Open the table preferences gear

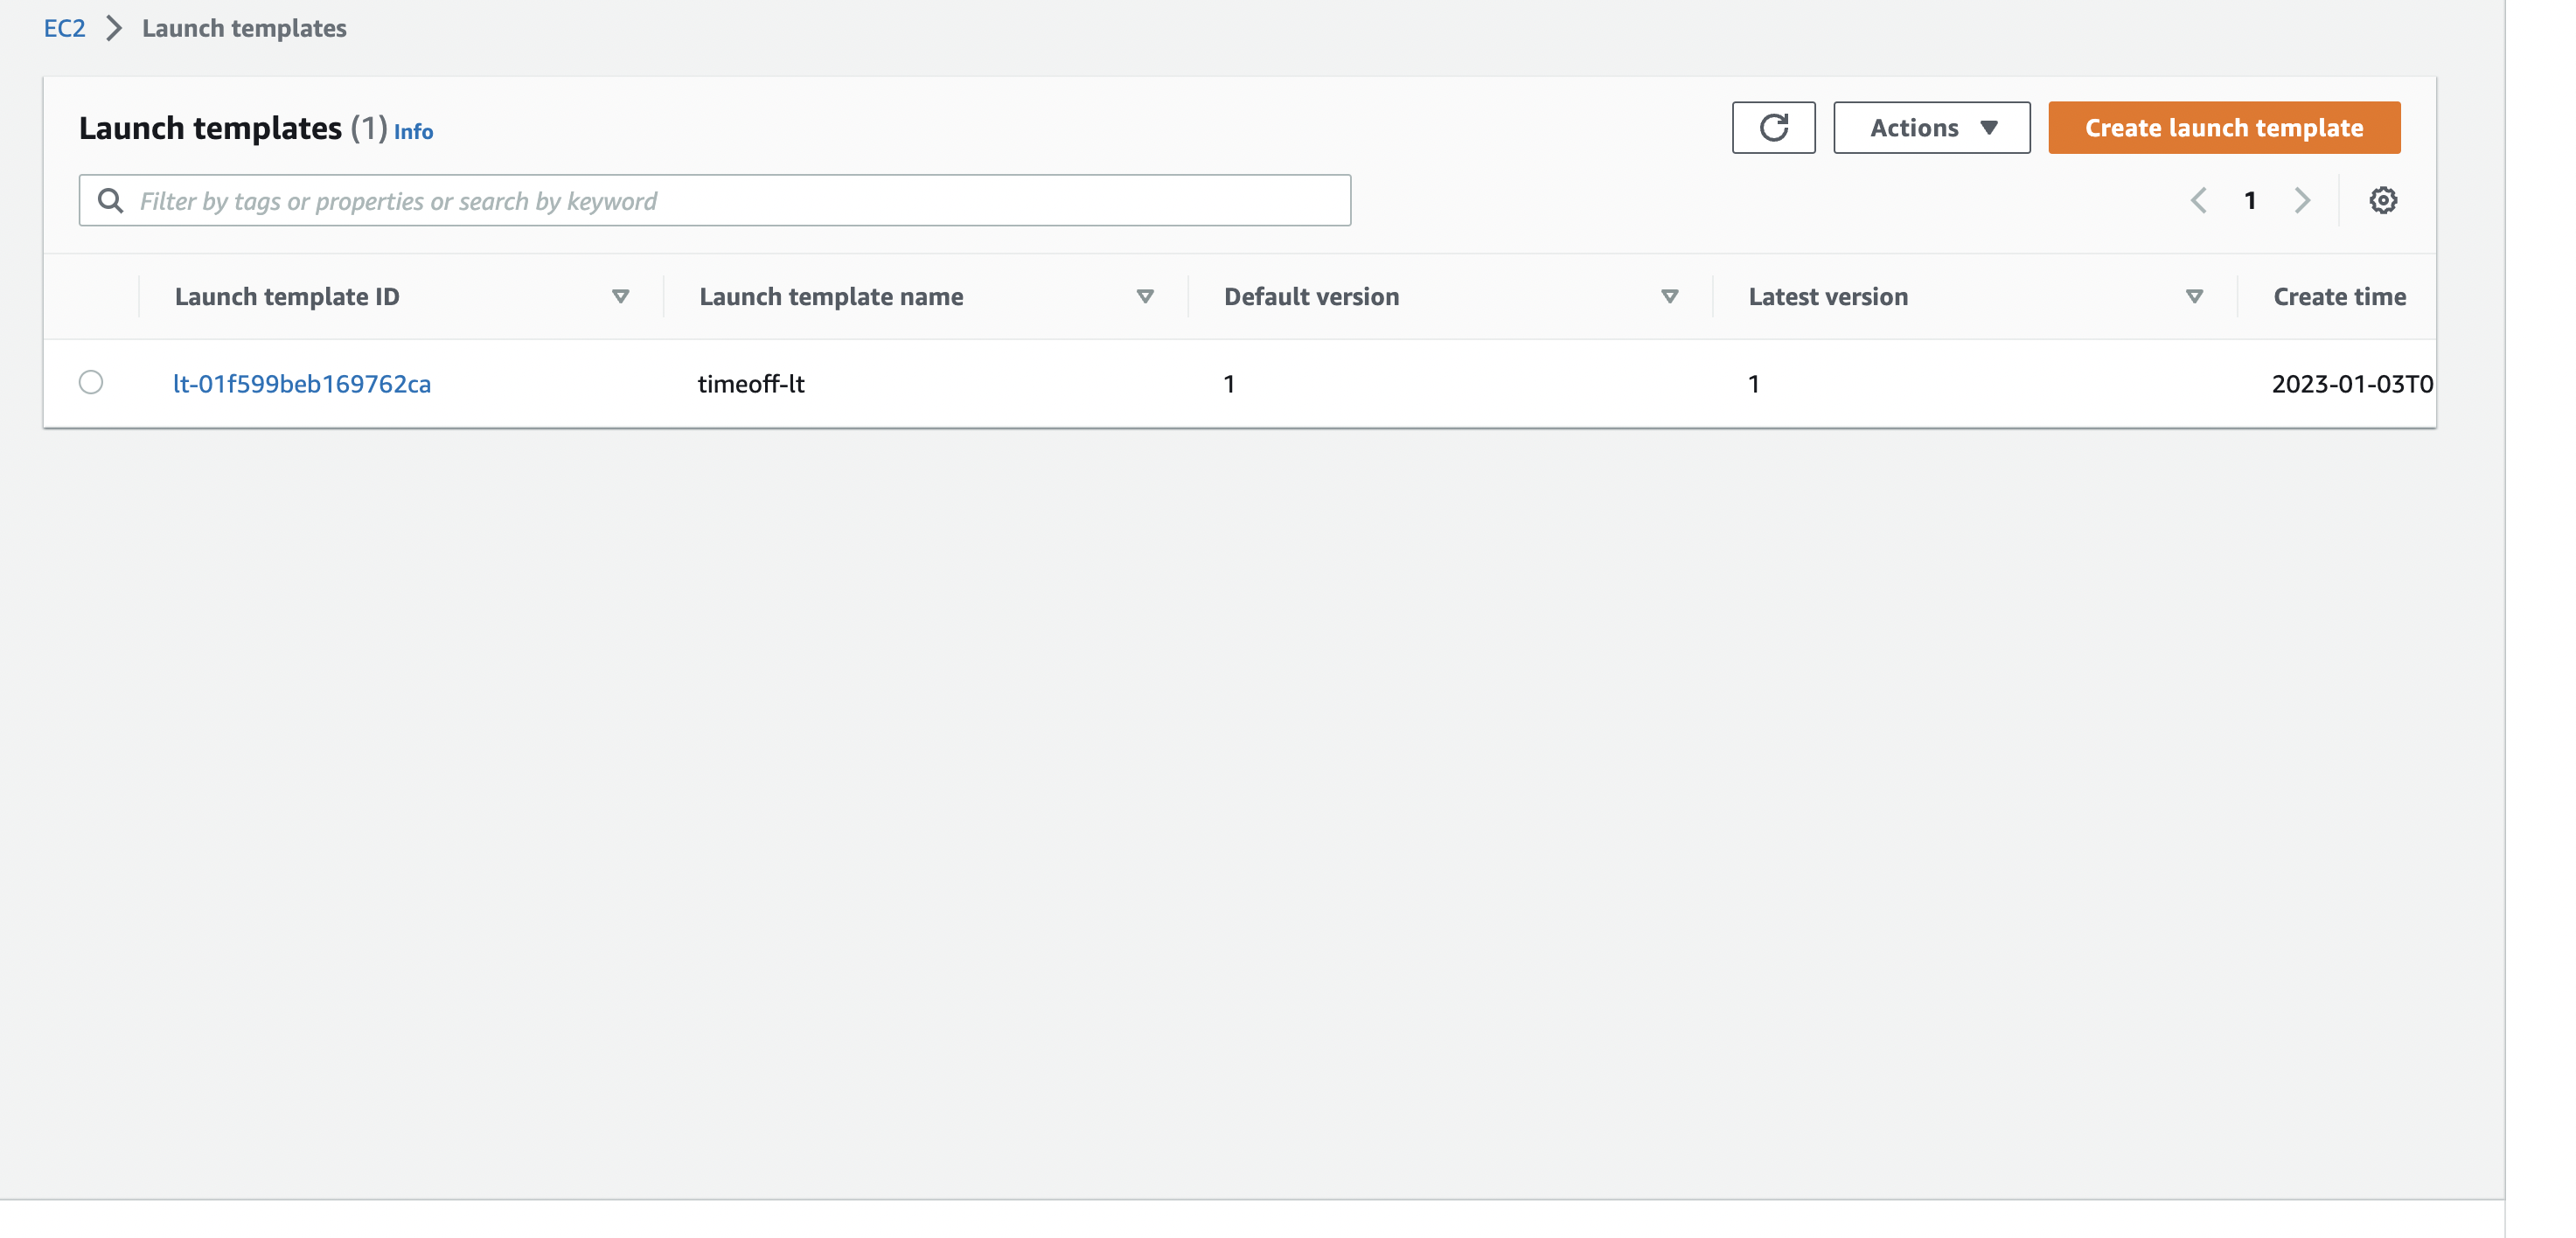[2384, 200]
